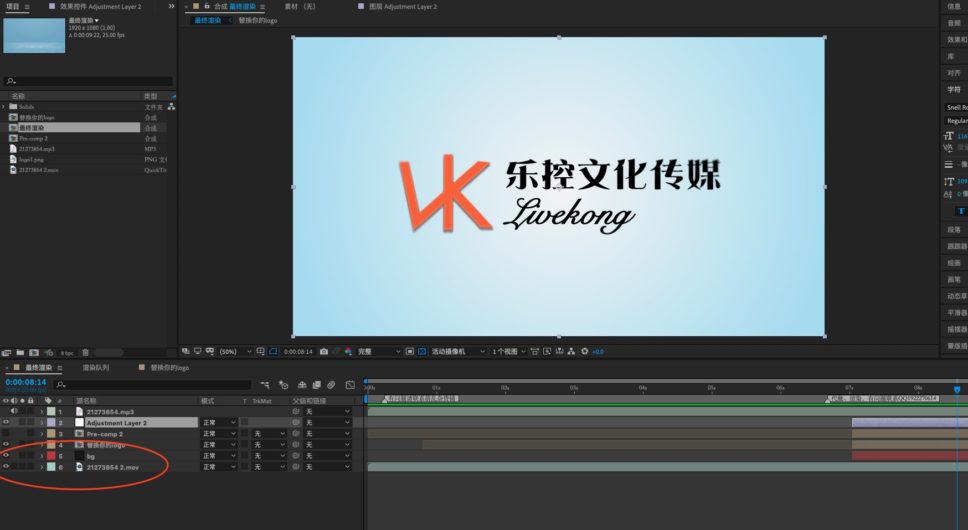Screen dimensions: 968x530
Task: Click the composition mini-flowchart icon in timeline
Action: [x=265, y=385]
